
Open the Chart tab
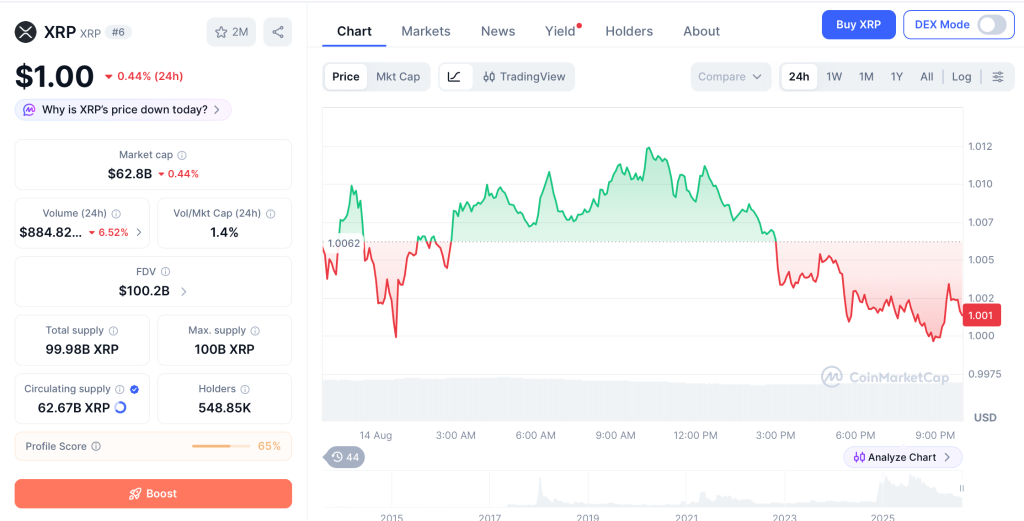click(x=354, y=31)
